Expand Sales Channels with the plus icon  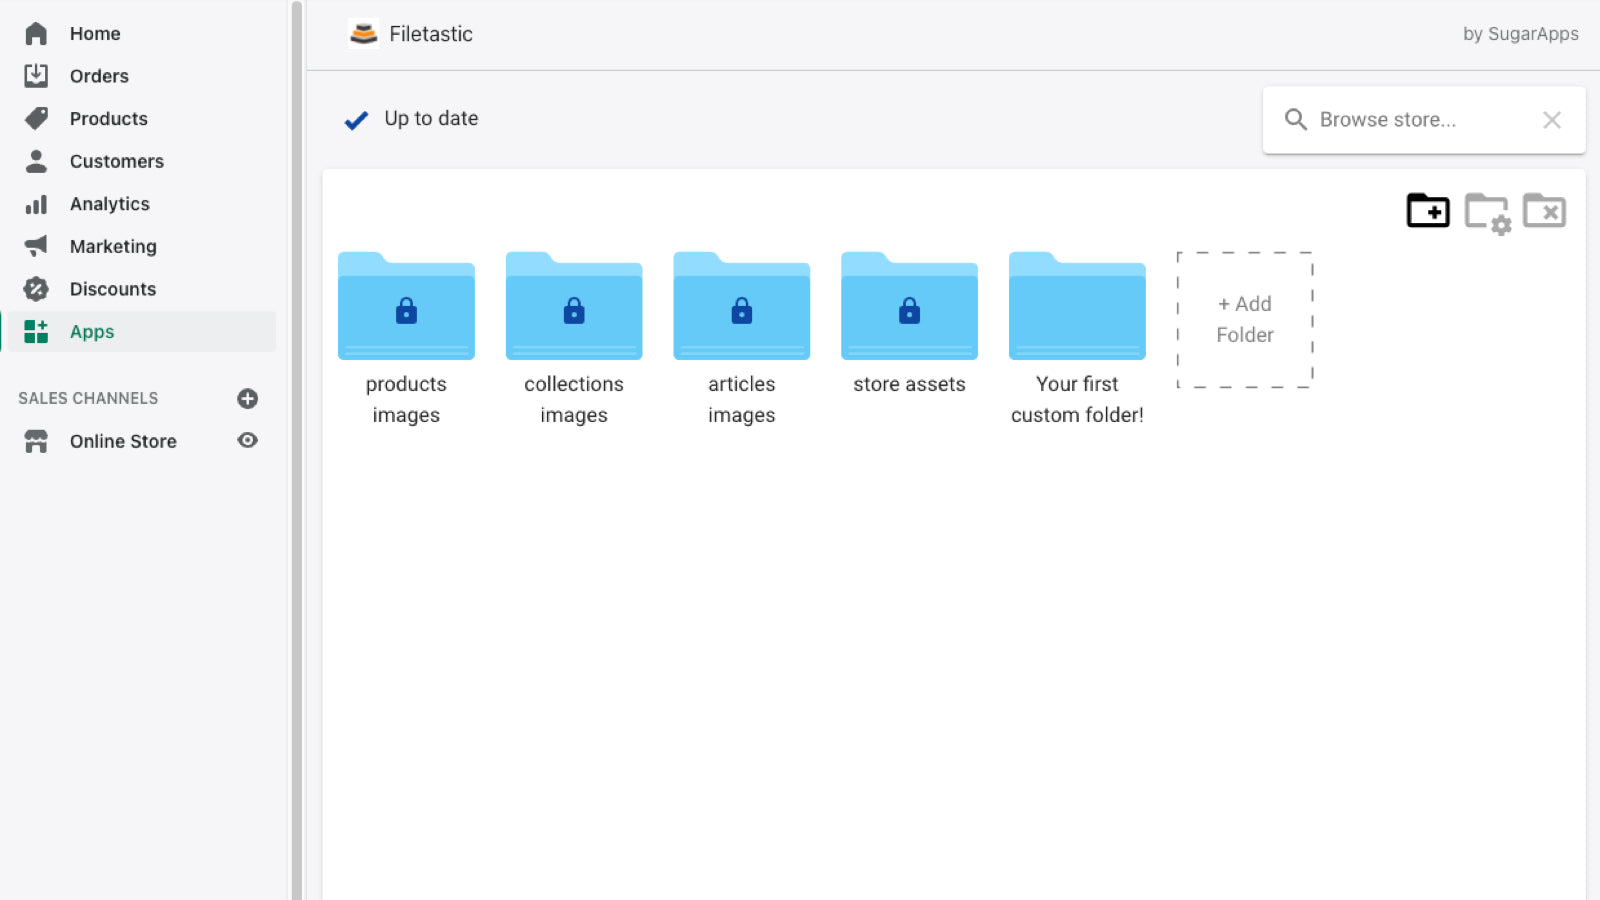[247, 398]
